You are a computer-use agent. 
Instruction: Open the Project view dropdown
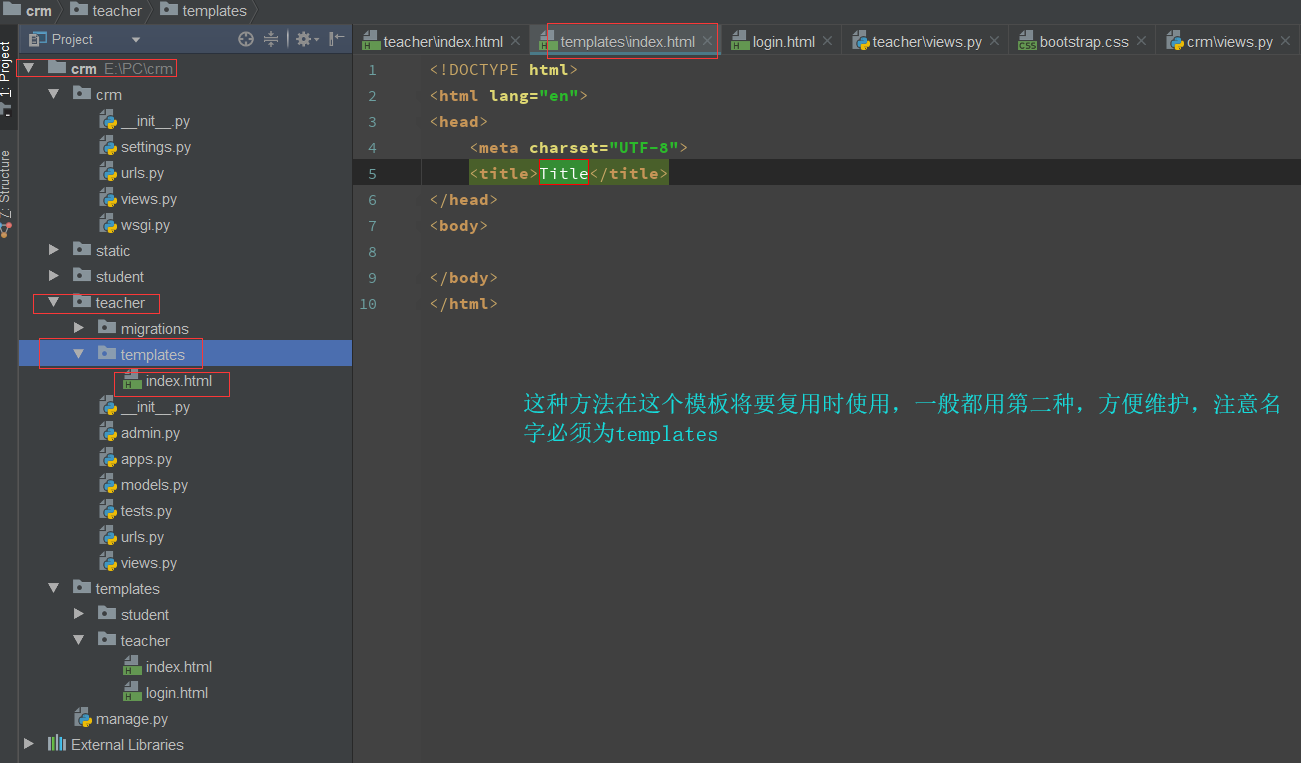[136, 40]
